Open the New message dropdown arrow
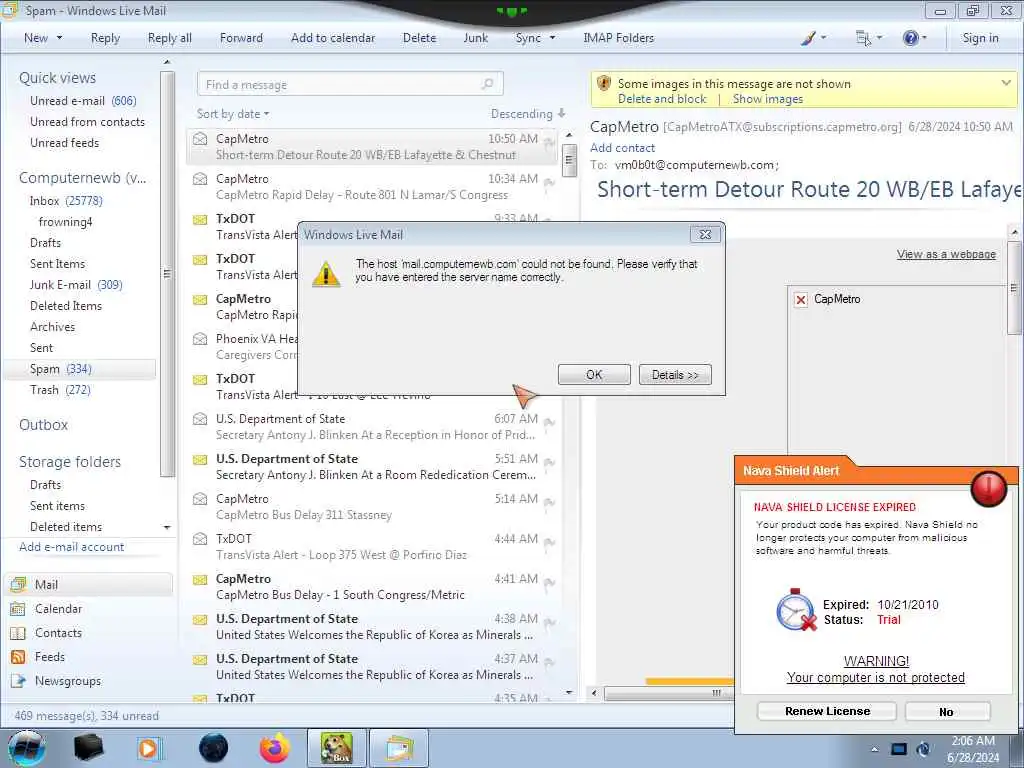Viewport: 1024px width, 768px height. 59,38
